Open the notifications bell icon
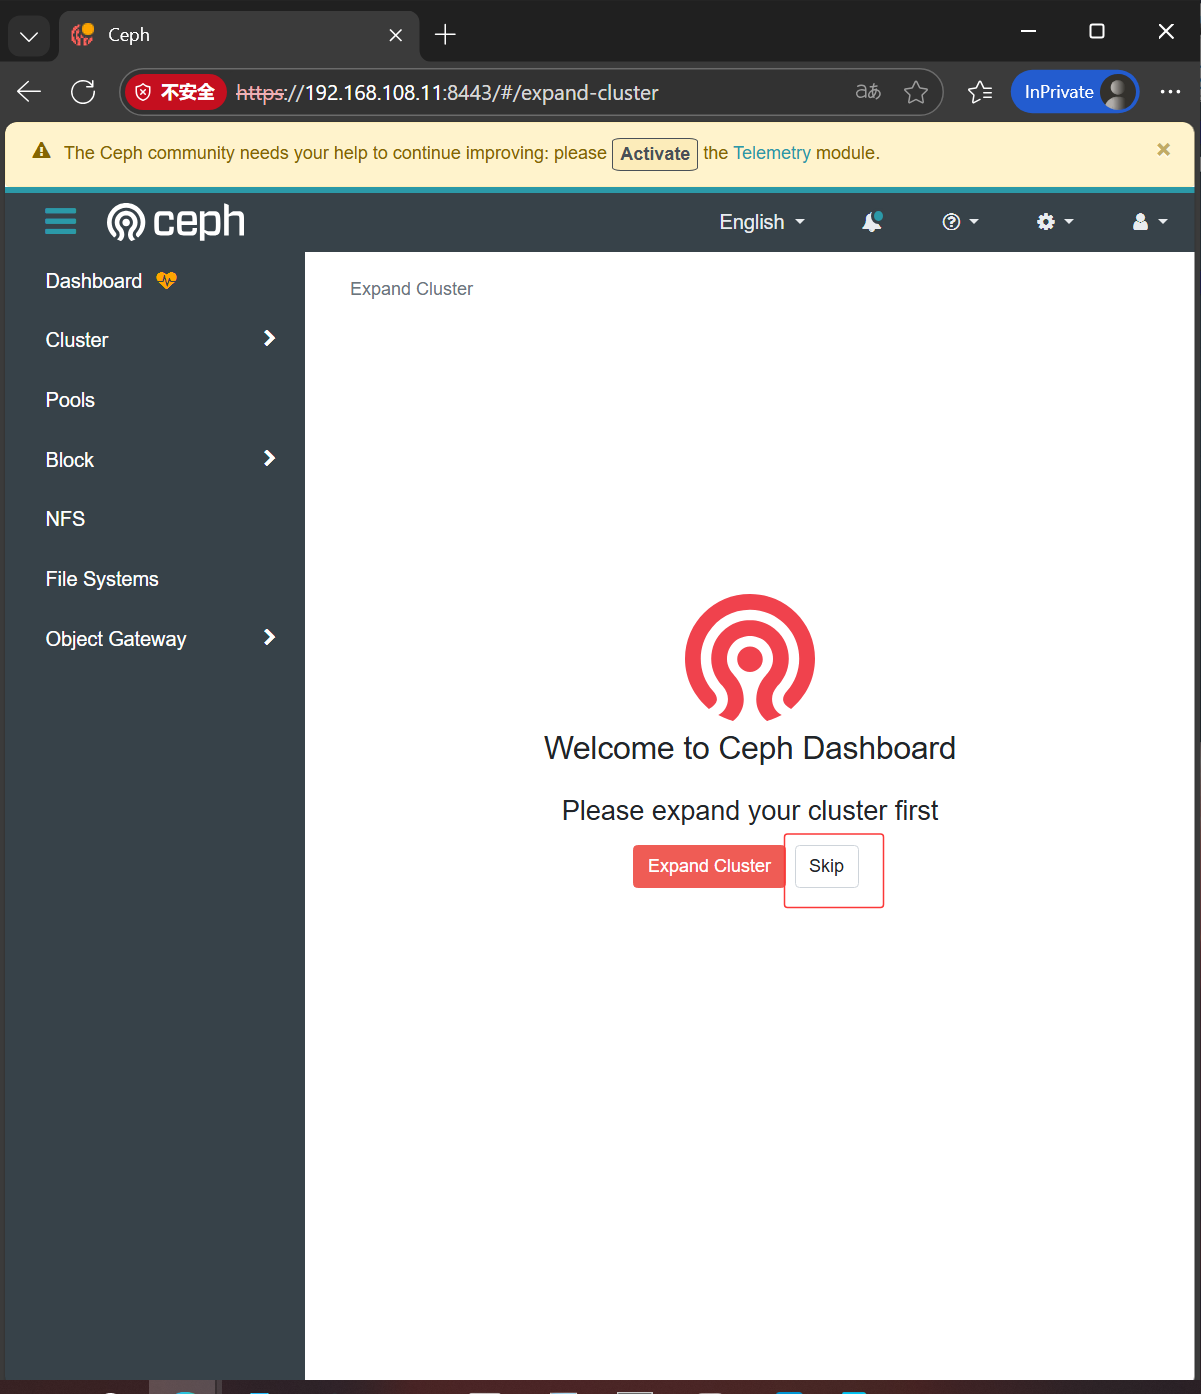 (872, 222)
